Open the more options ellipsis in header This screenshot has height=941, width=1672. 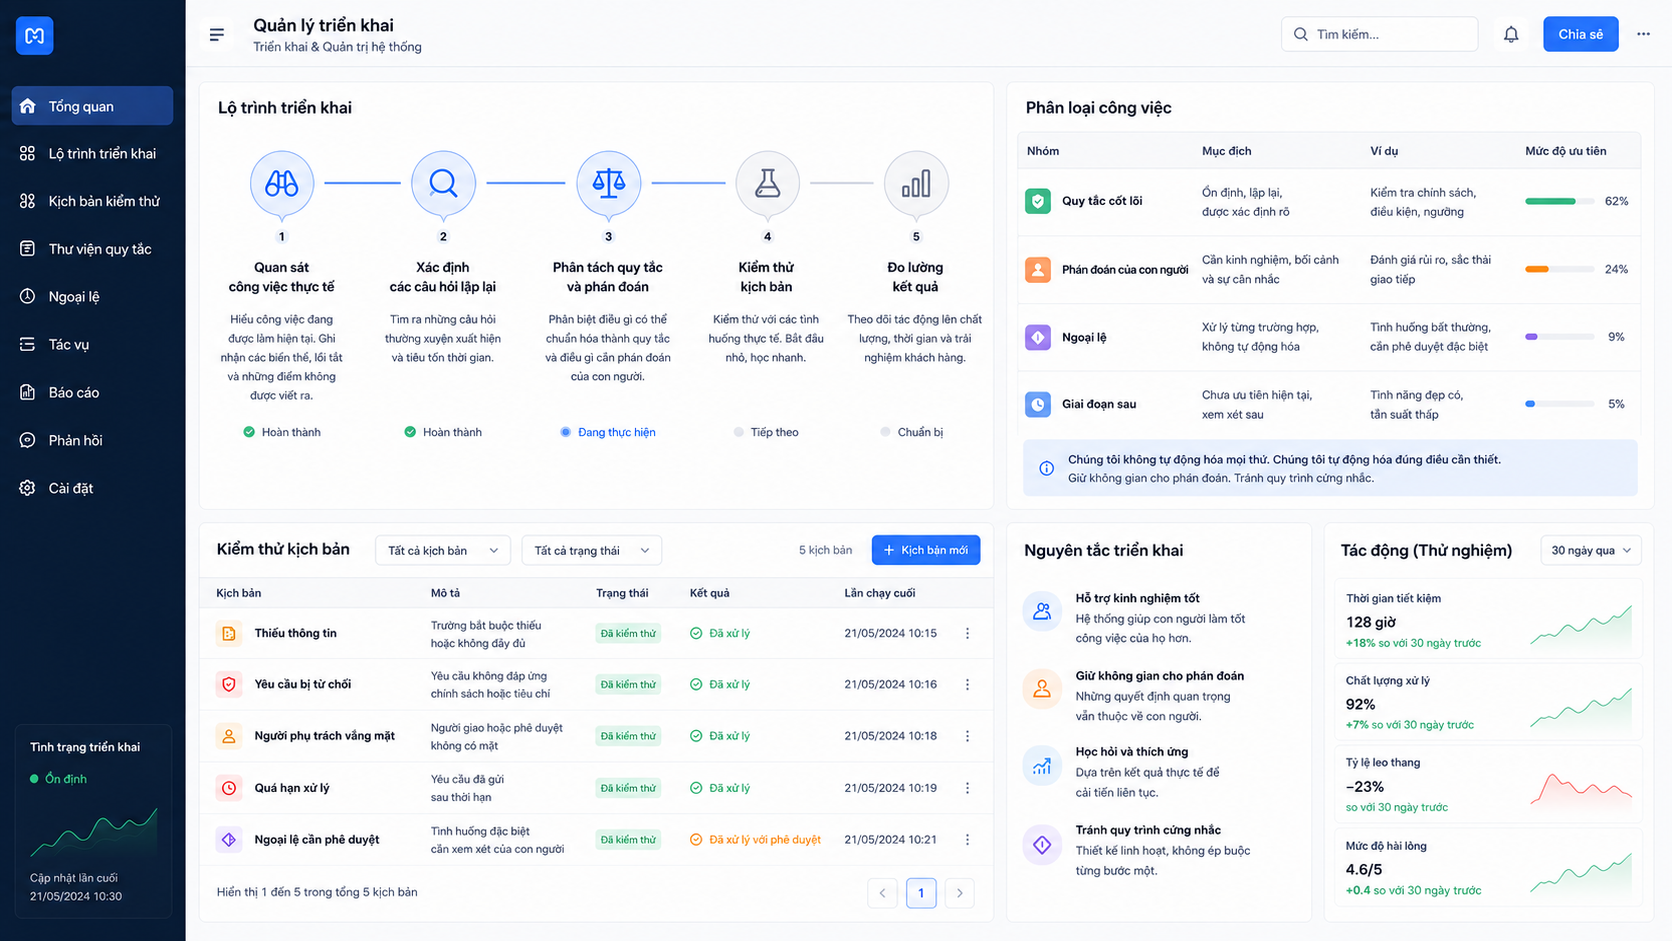point(1643,34)
